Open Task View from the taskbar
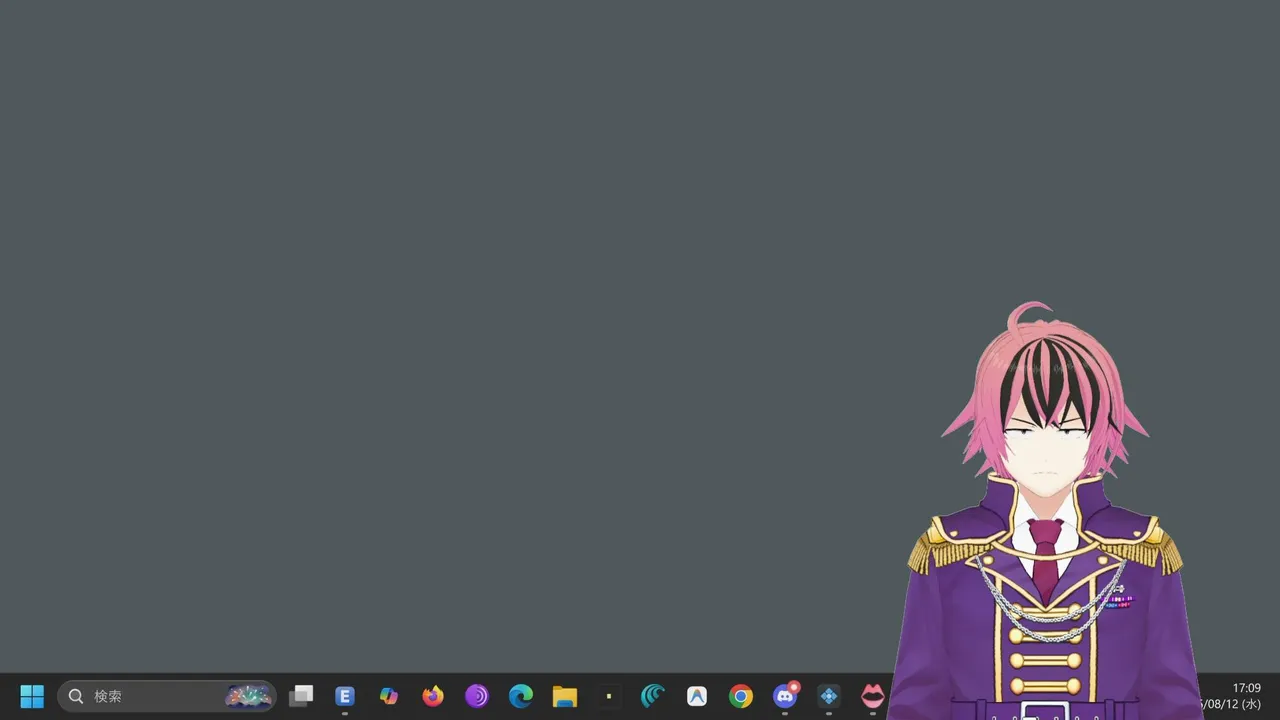Image resolution: width=1280 pixels, height=720 pixels. click(x=301, y=696)
